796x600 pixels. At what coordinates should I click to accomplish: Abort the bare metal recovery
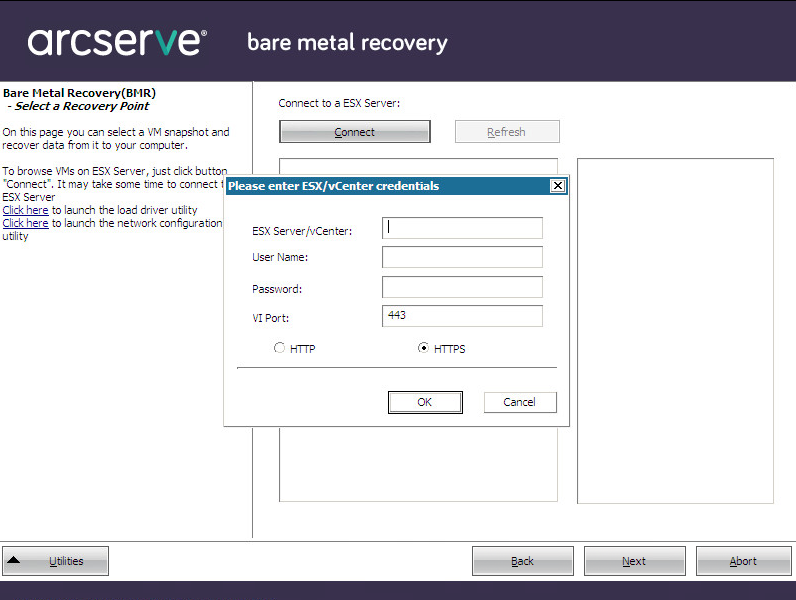(x=743, y=561)
